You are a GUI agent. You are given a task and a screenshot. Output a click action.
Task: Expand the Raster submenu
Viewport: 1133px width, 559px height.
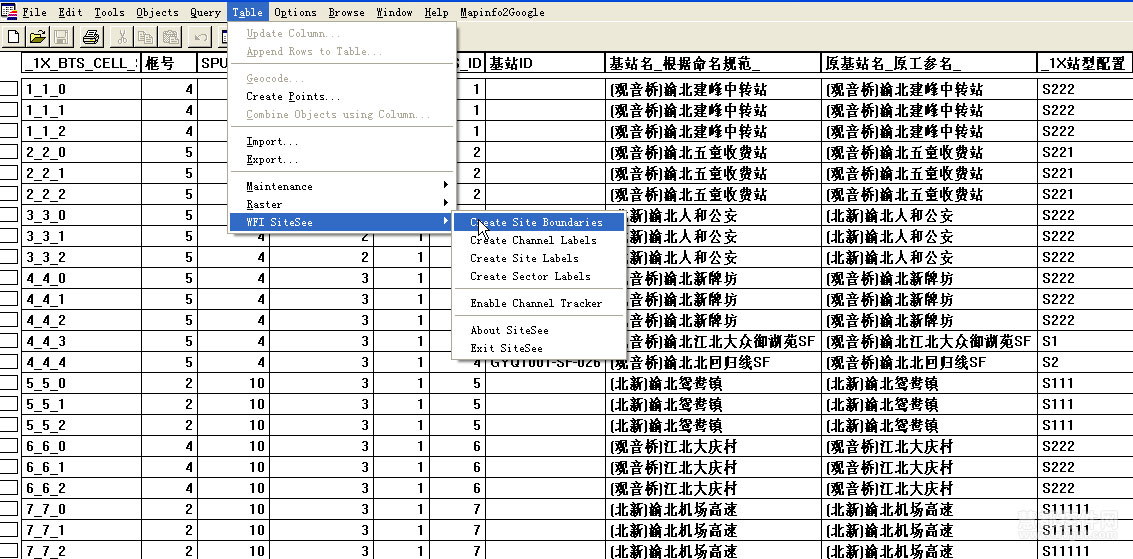342,204
